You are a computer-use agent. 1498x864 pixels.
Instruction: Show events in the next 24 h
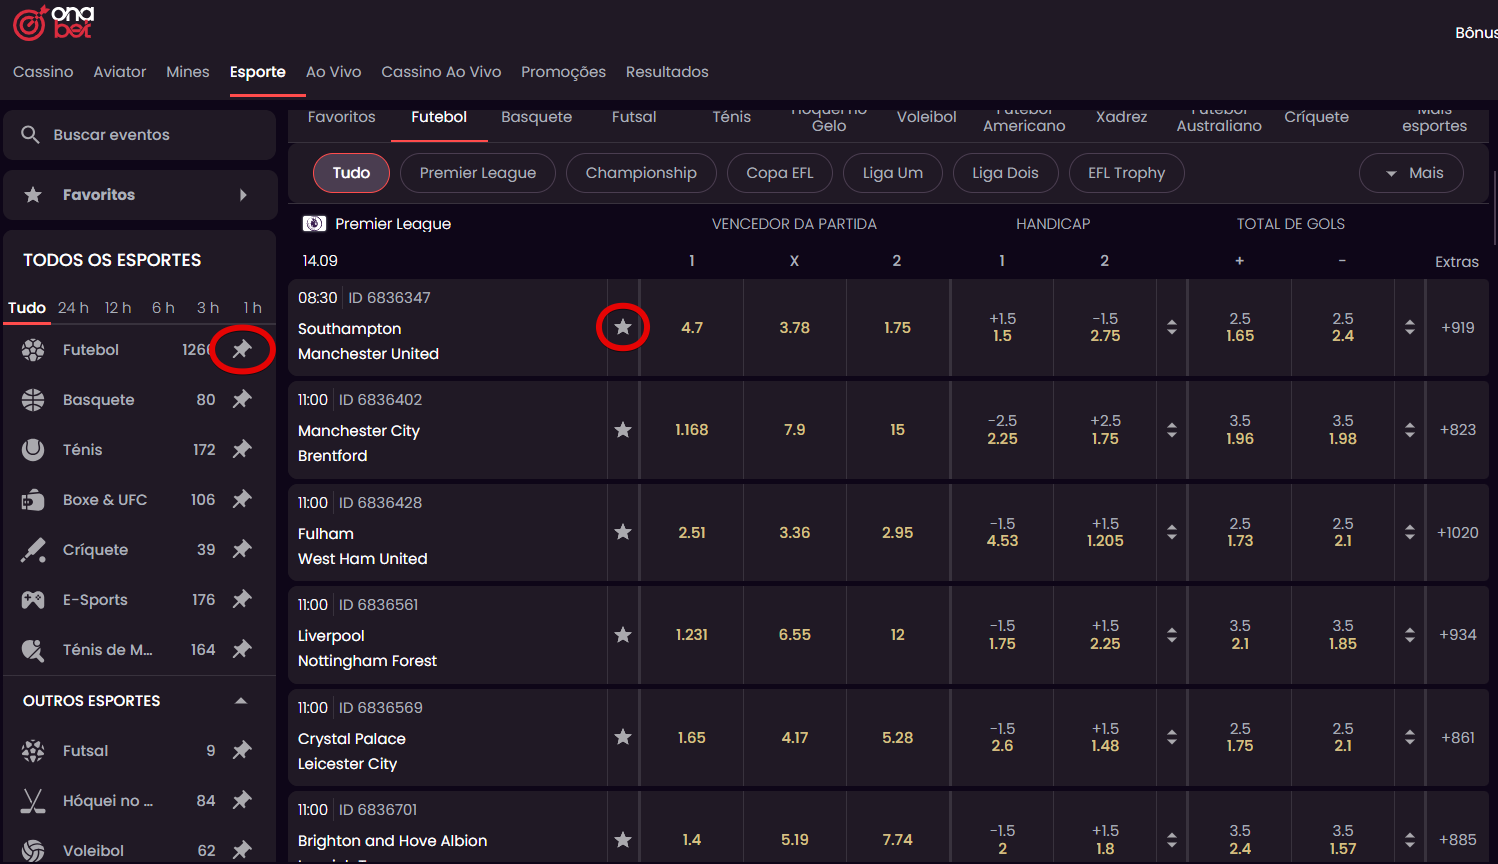(73, 308)
